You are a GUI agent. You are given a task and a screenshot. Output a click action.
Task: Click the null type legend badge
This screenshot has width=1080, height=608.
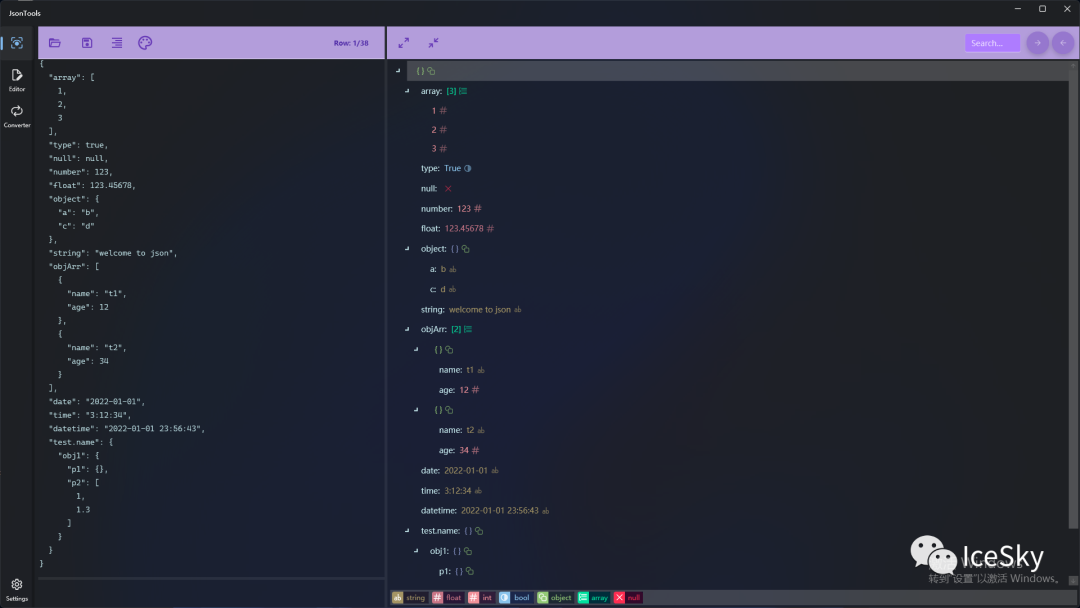click(627, 598)
